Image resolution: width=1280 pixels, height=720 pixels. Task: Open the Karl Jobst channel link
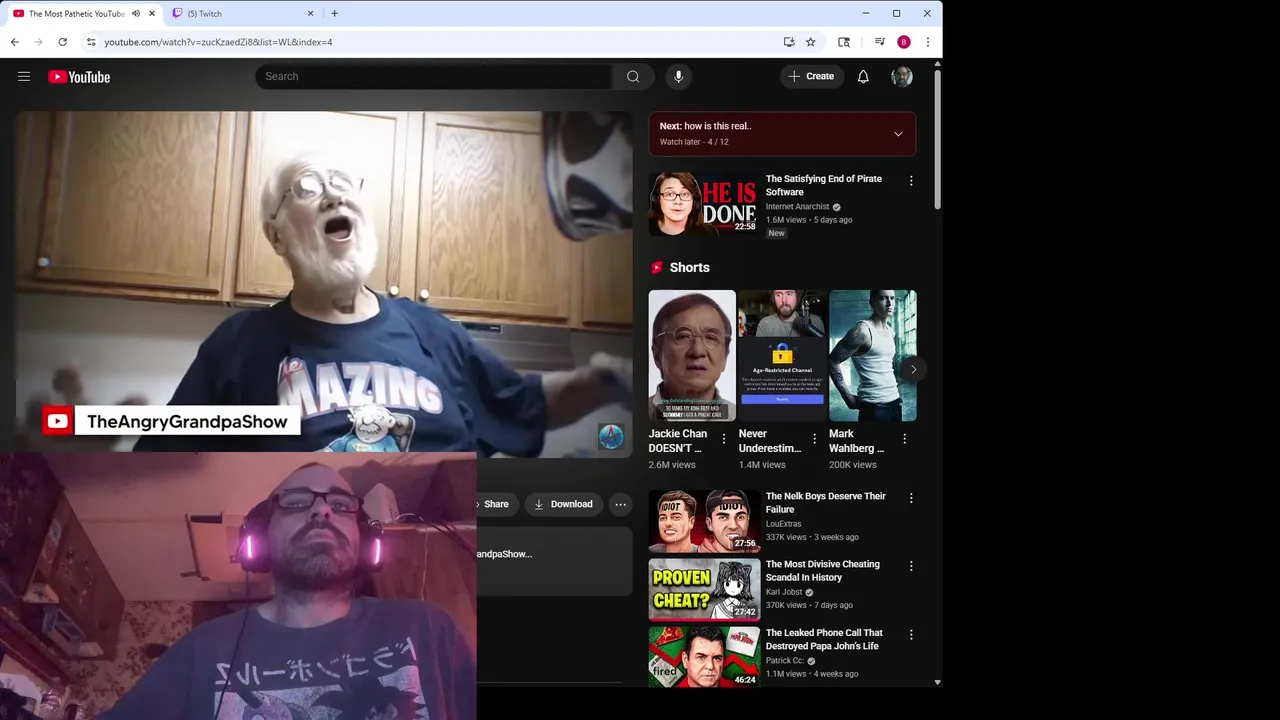(x=784, y=592)
